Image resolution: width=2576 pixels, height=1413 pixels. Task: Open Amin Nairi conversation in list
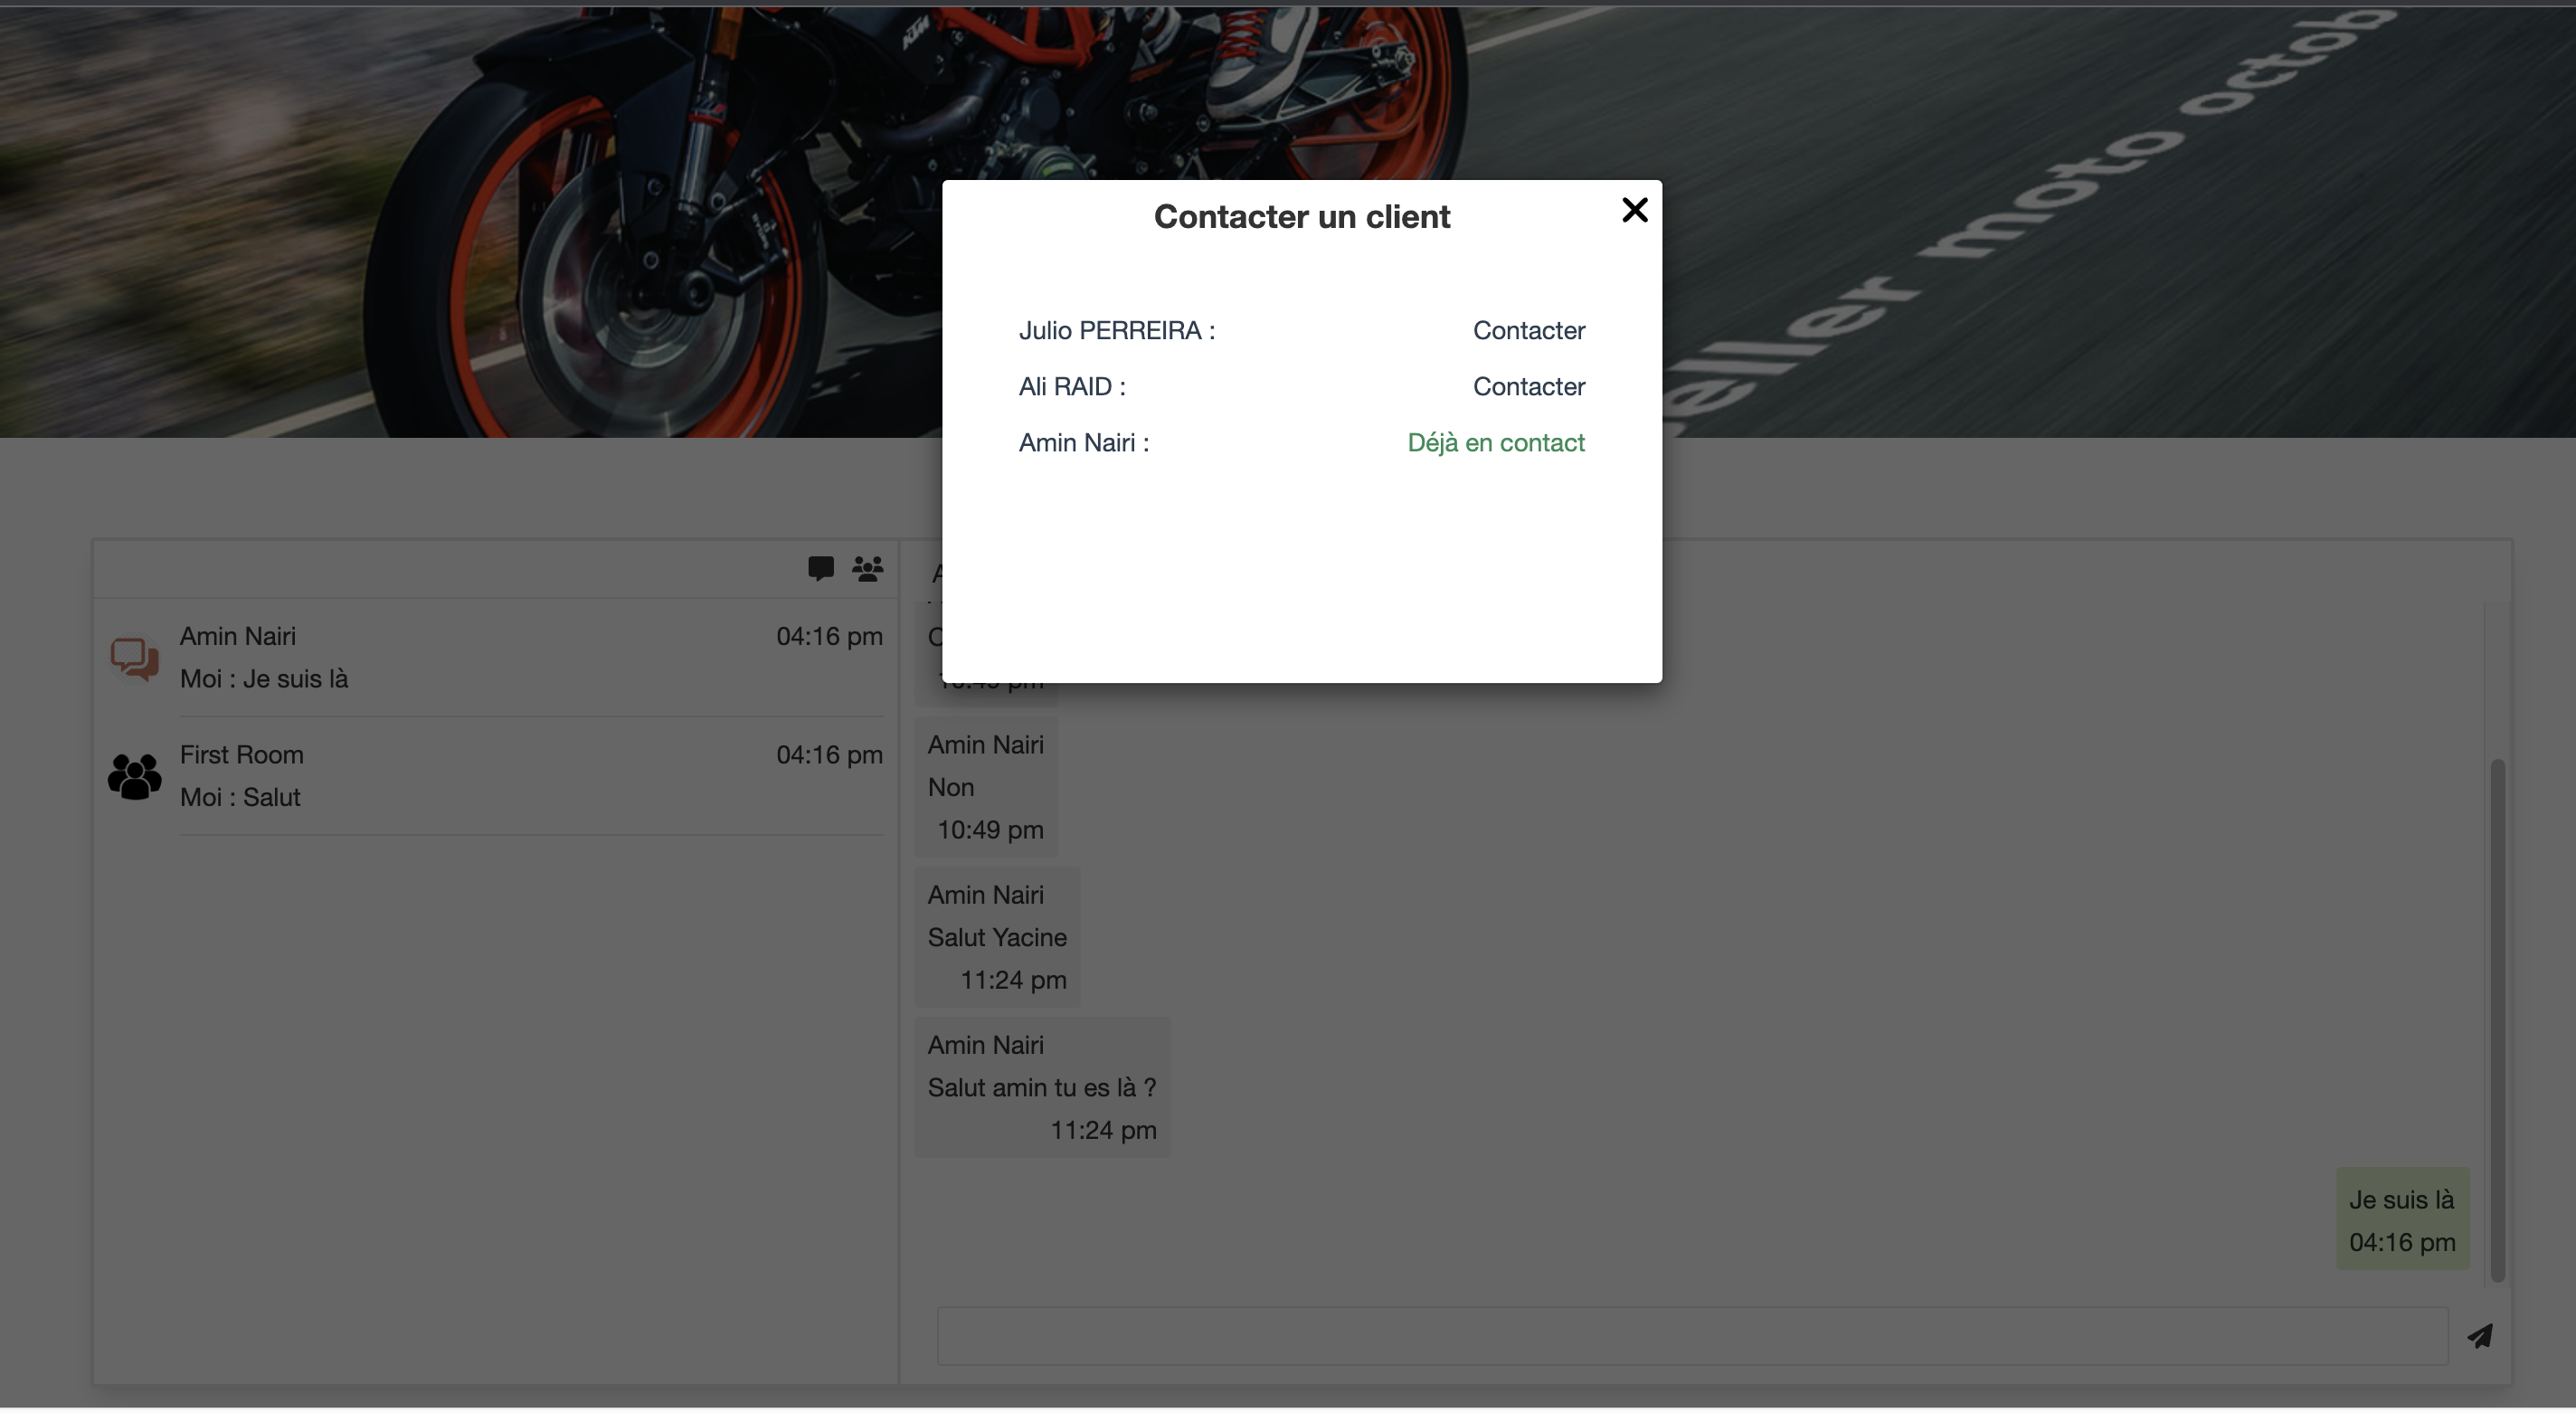[x=496, y=658]
